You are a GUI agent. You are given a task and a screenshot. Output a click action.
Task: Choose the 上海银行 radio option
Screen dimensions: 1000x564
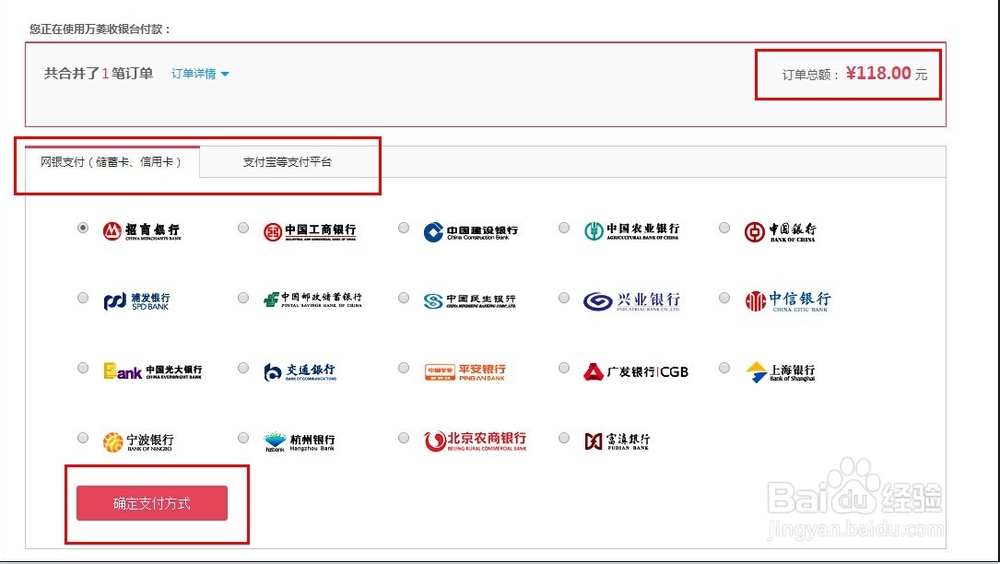point(724,367)
